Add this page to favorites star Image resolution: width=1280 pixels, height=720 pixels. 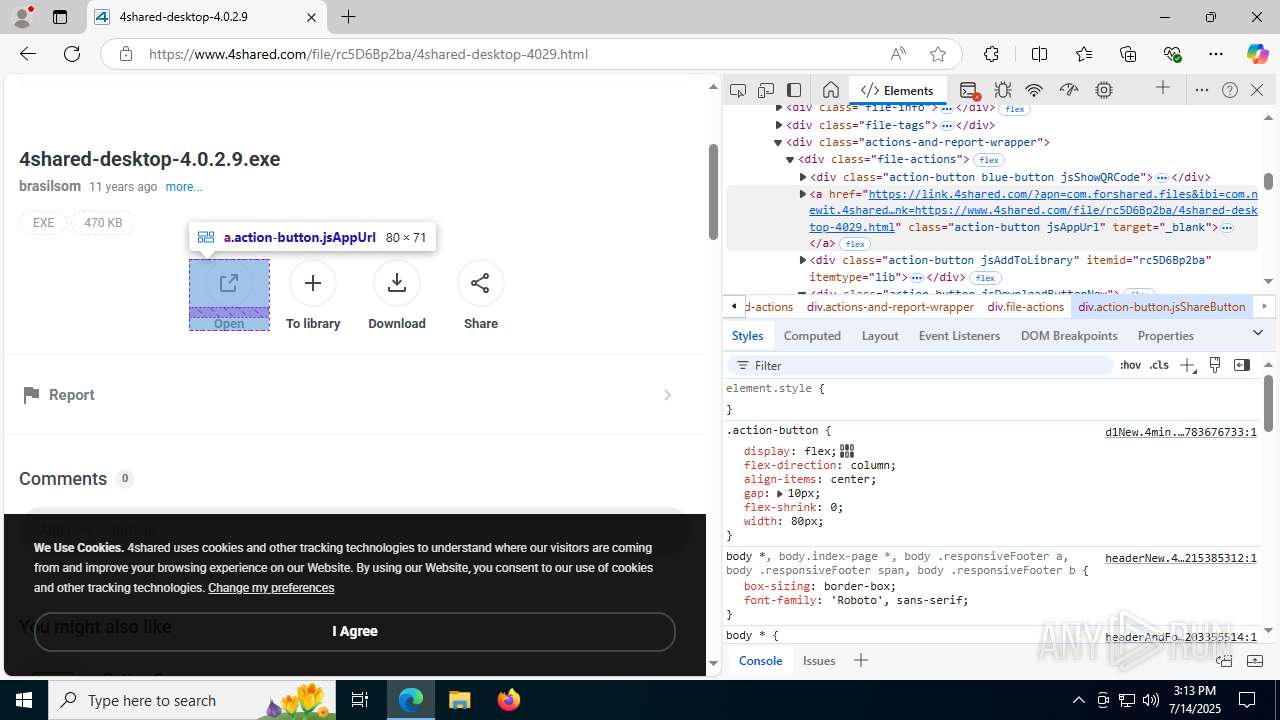tap(937, 54)
